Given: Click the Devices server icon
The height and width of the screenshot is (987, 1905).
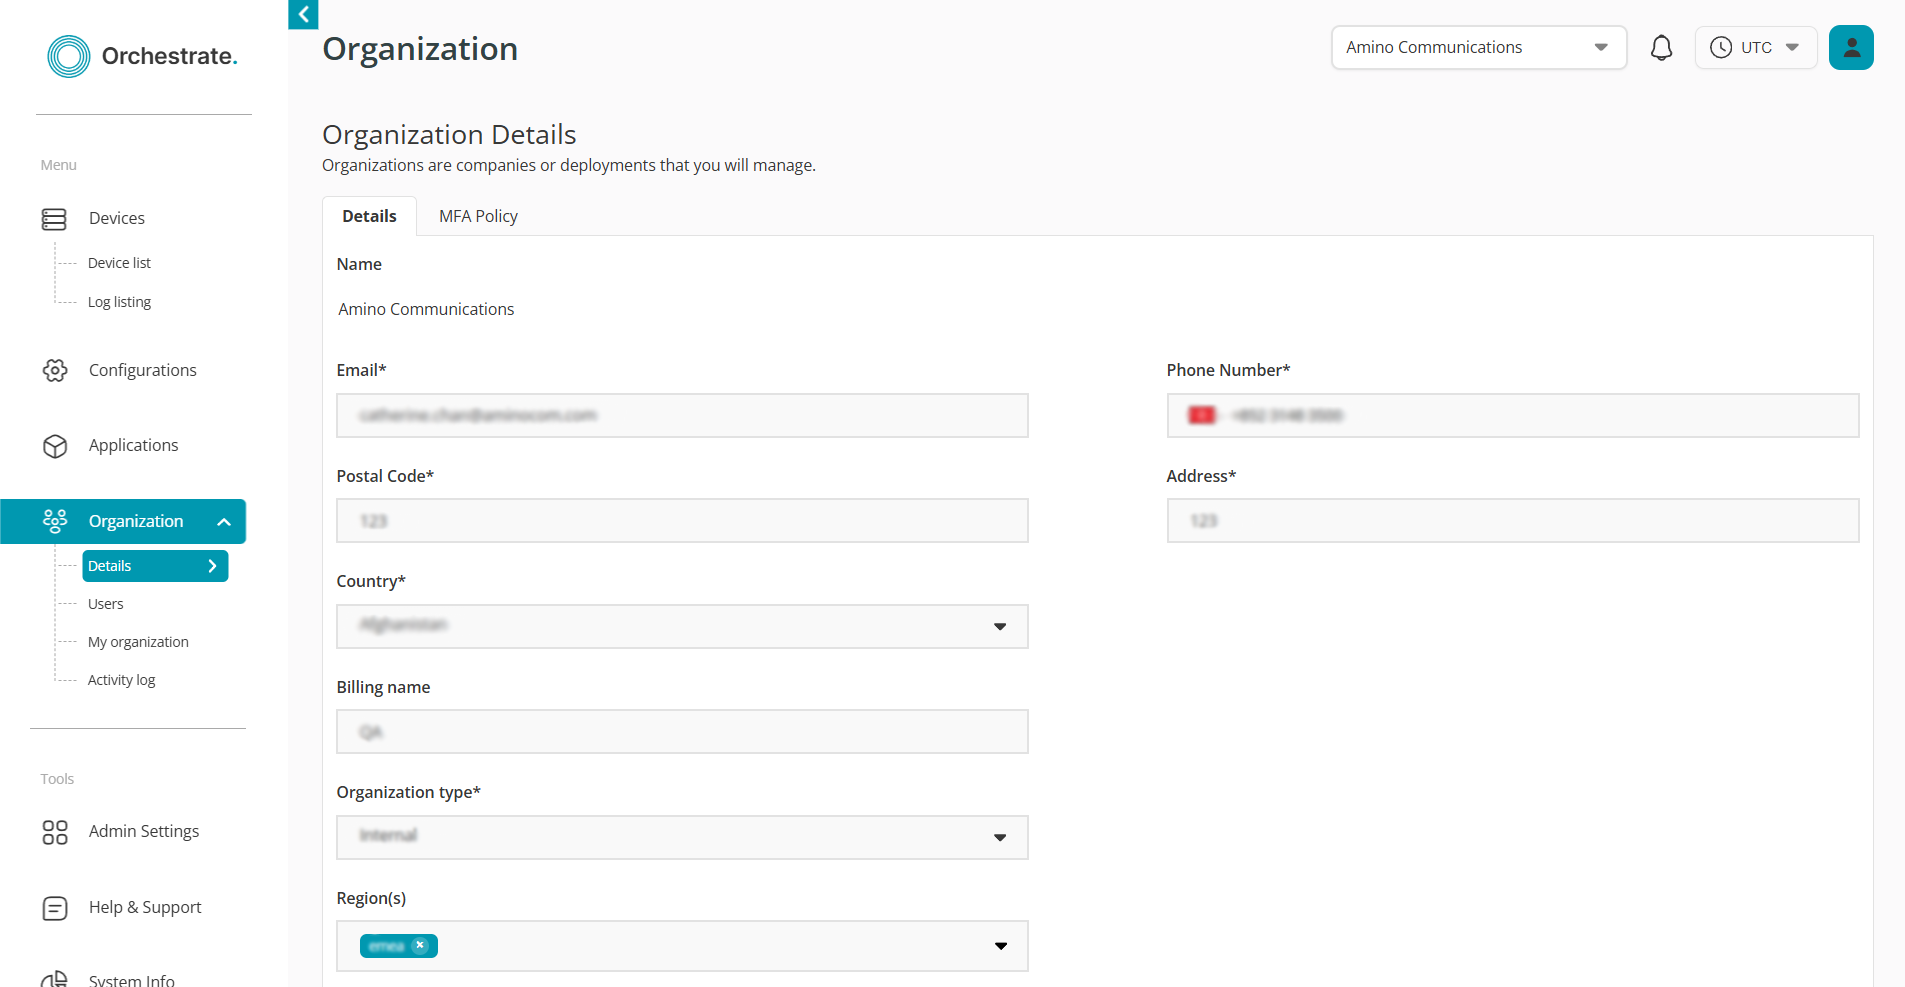Looking at the screenshot, I should tap(54, 219).
